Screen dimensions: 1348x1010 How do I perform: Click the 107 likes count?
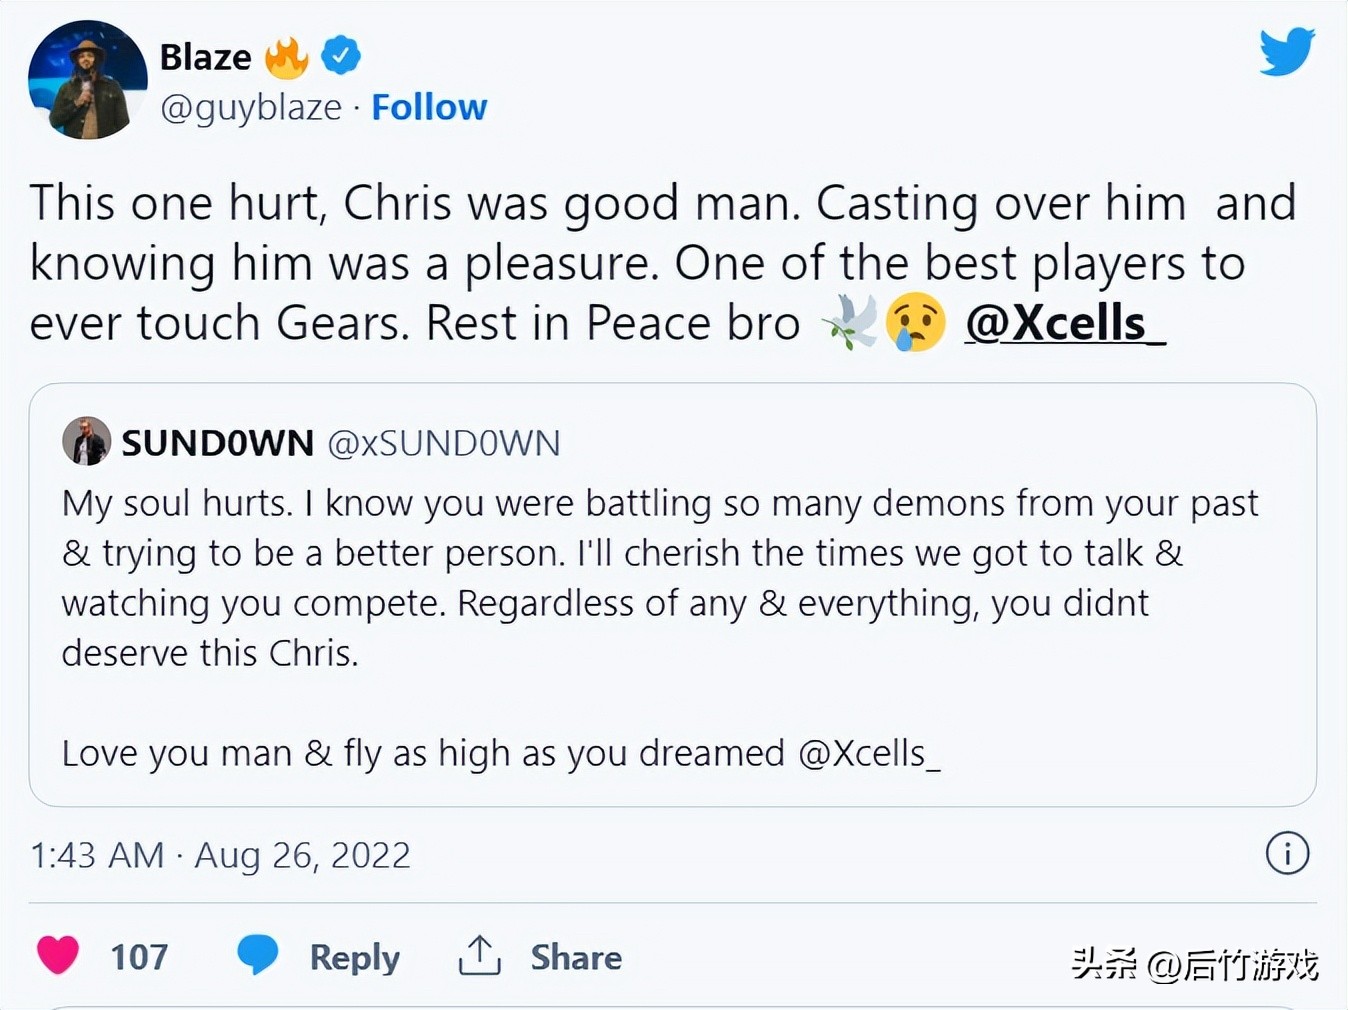[140, 956]
